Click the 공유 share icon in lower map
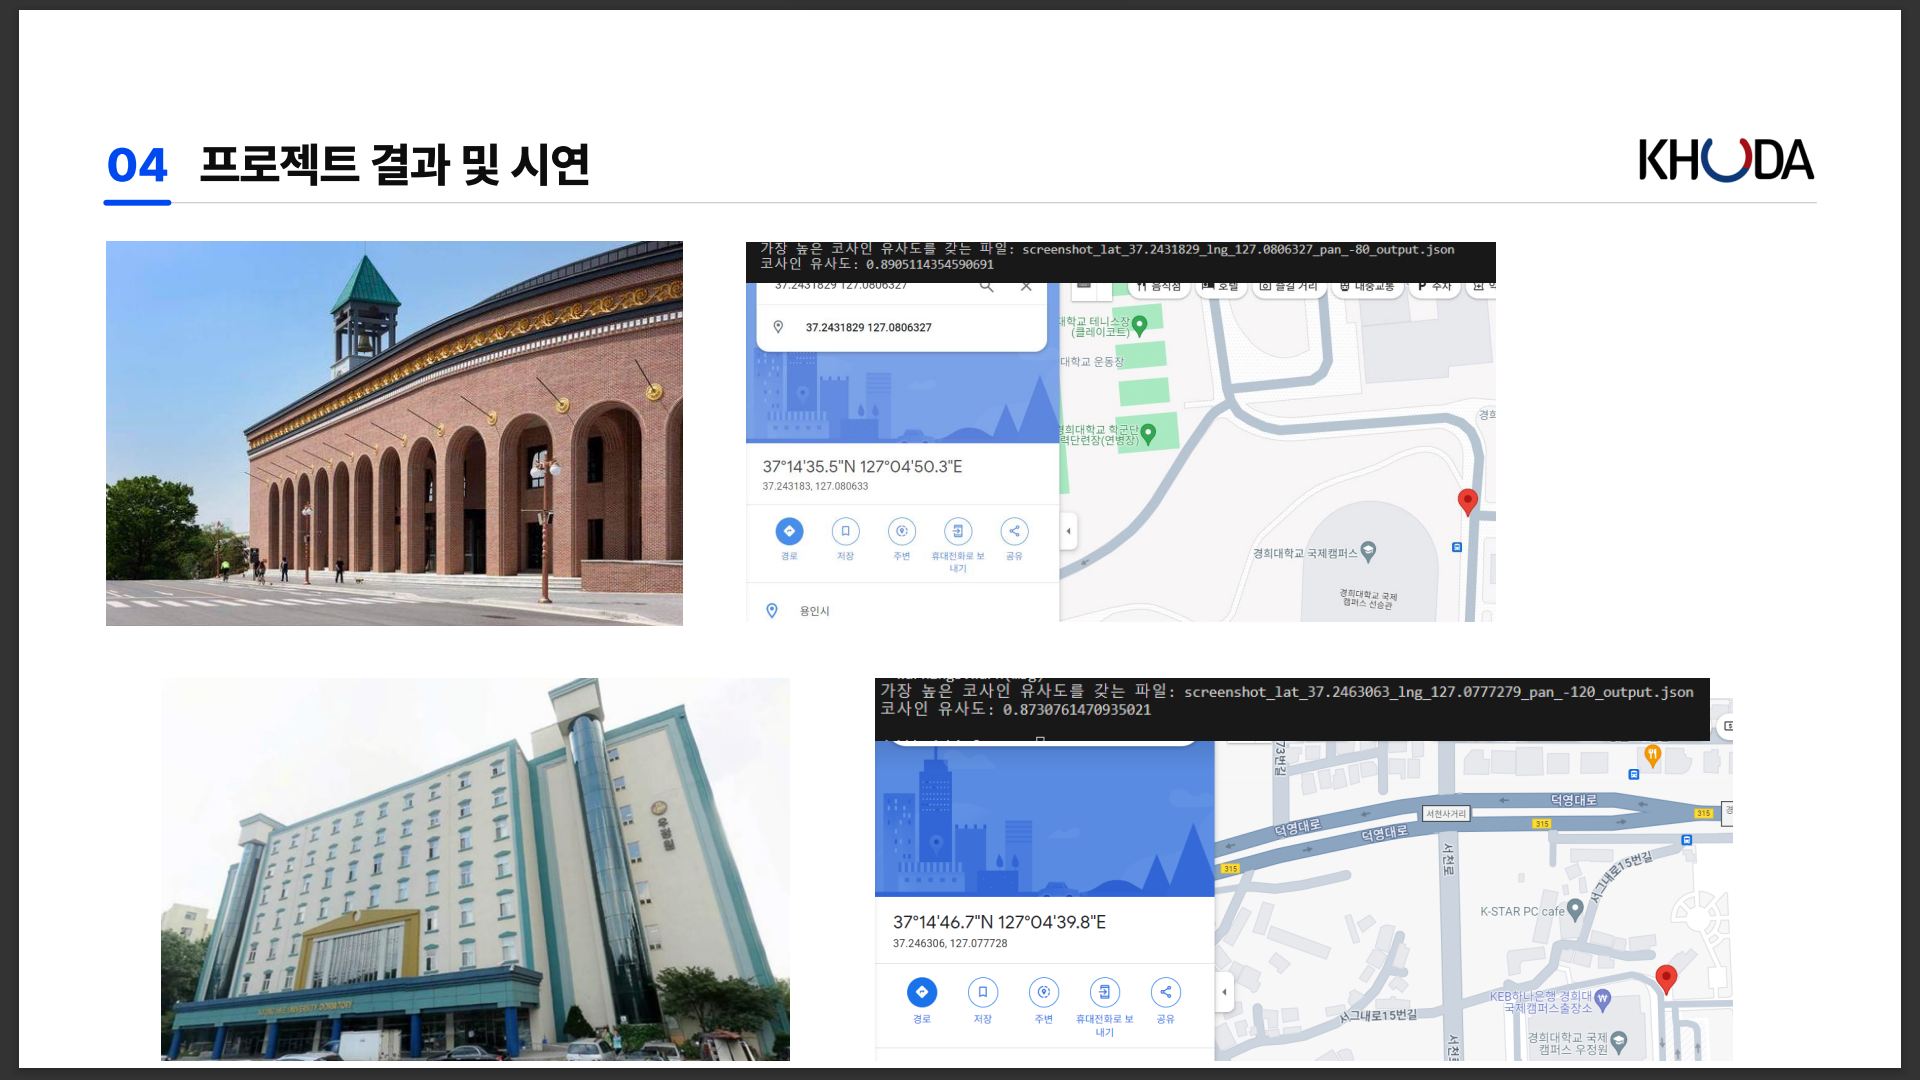This screenshot has height=1080, width=1920. point(1165,992)
